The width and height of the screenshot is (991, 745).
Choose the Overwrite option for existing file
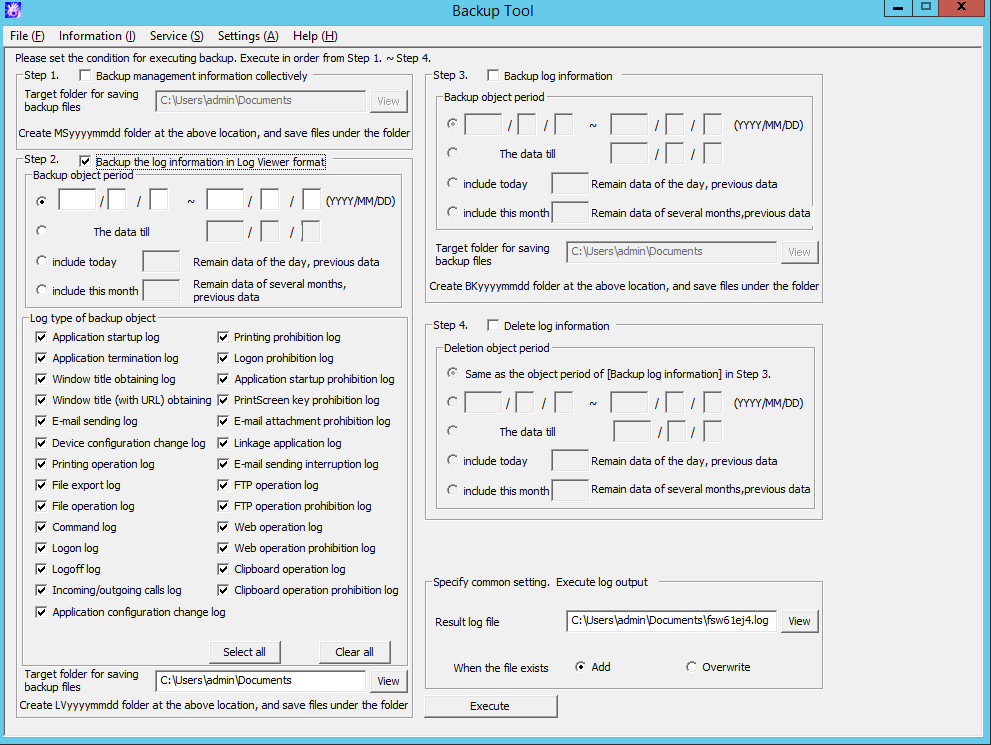pyautogui.click(x=691, y=667)
